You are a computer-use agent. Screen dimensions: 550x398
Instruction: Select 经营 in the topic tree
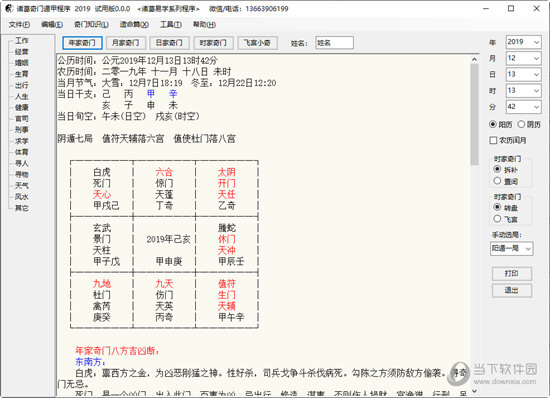(x=21, y=52)
